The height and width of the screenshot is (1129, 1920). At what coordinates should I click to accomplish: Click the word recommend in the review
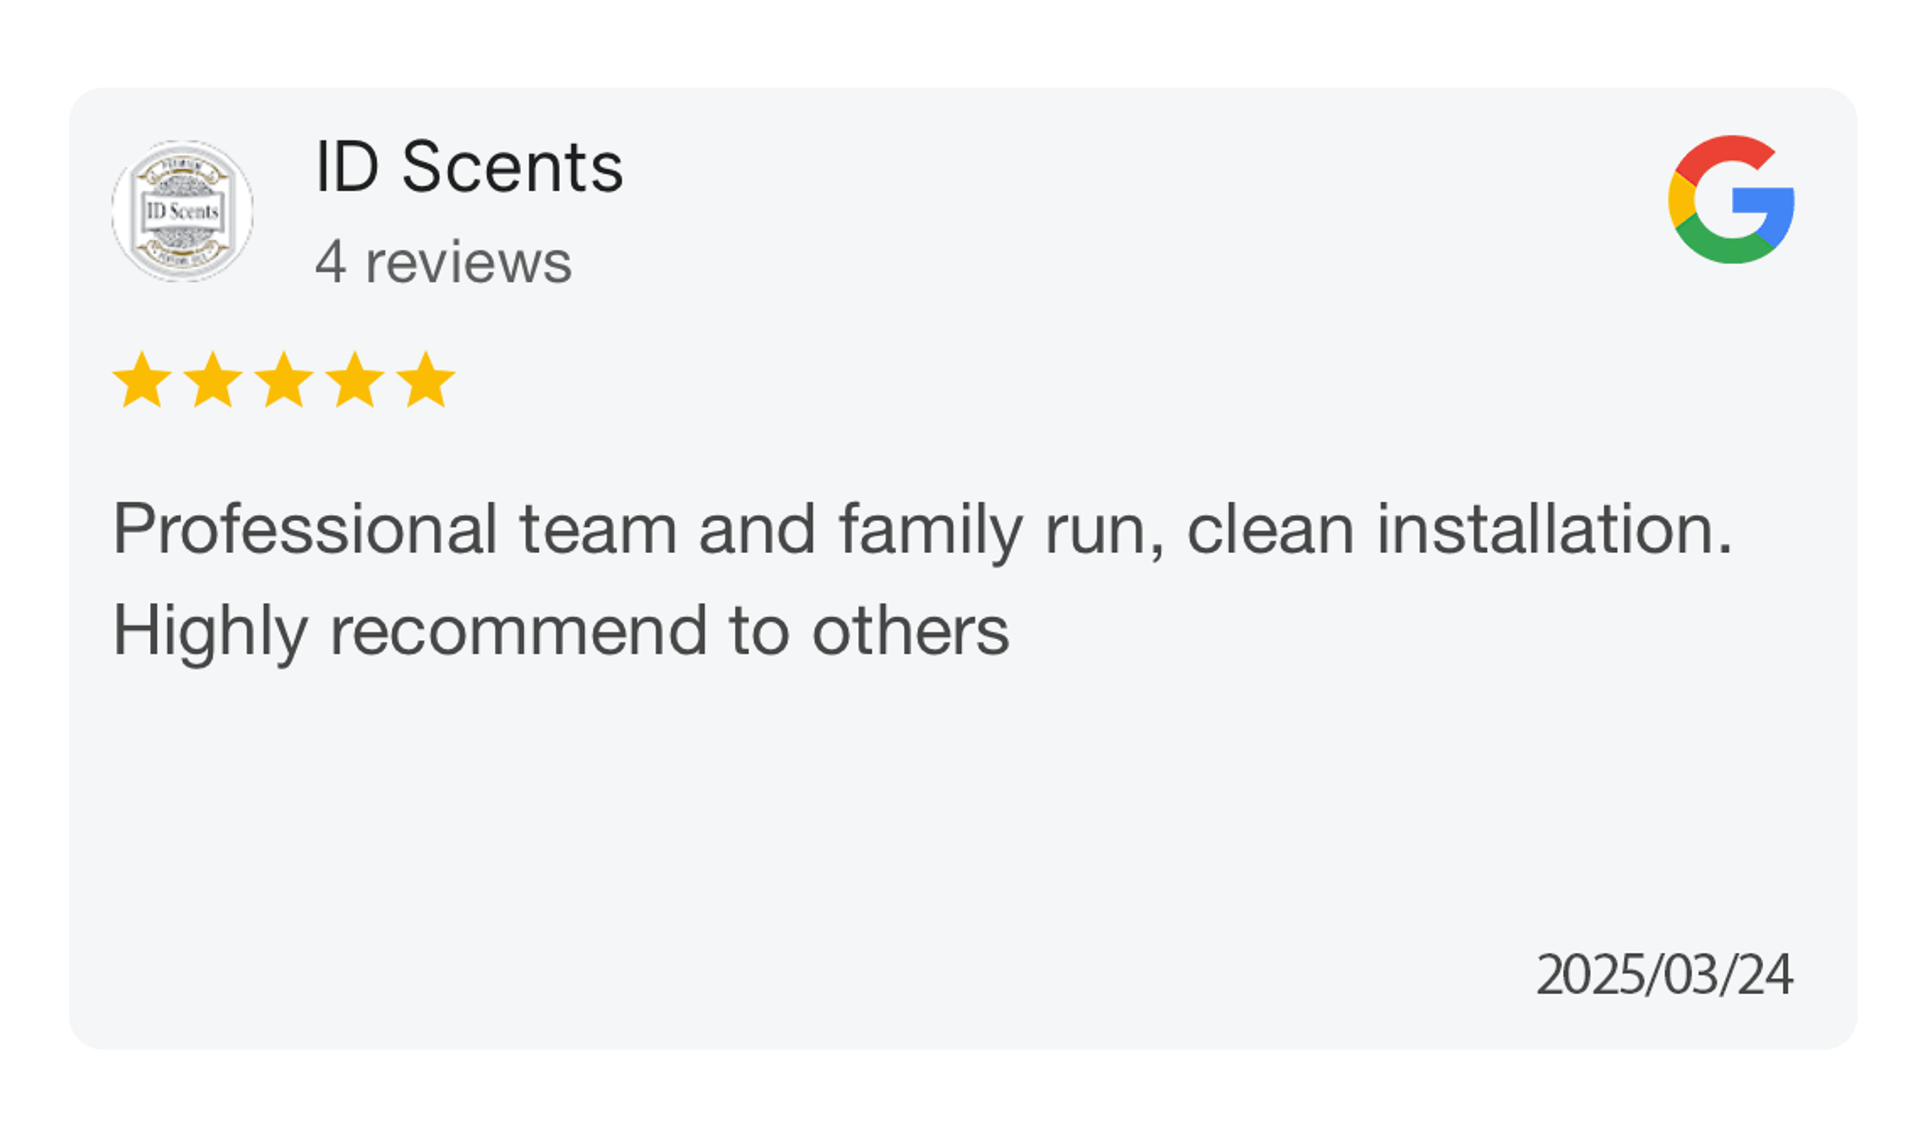coord(518,632)
